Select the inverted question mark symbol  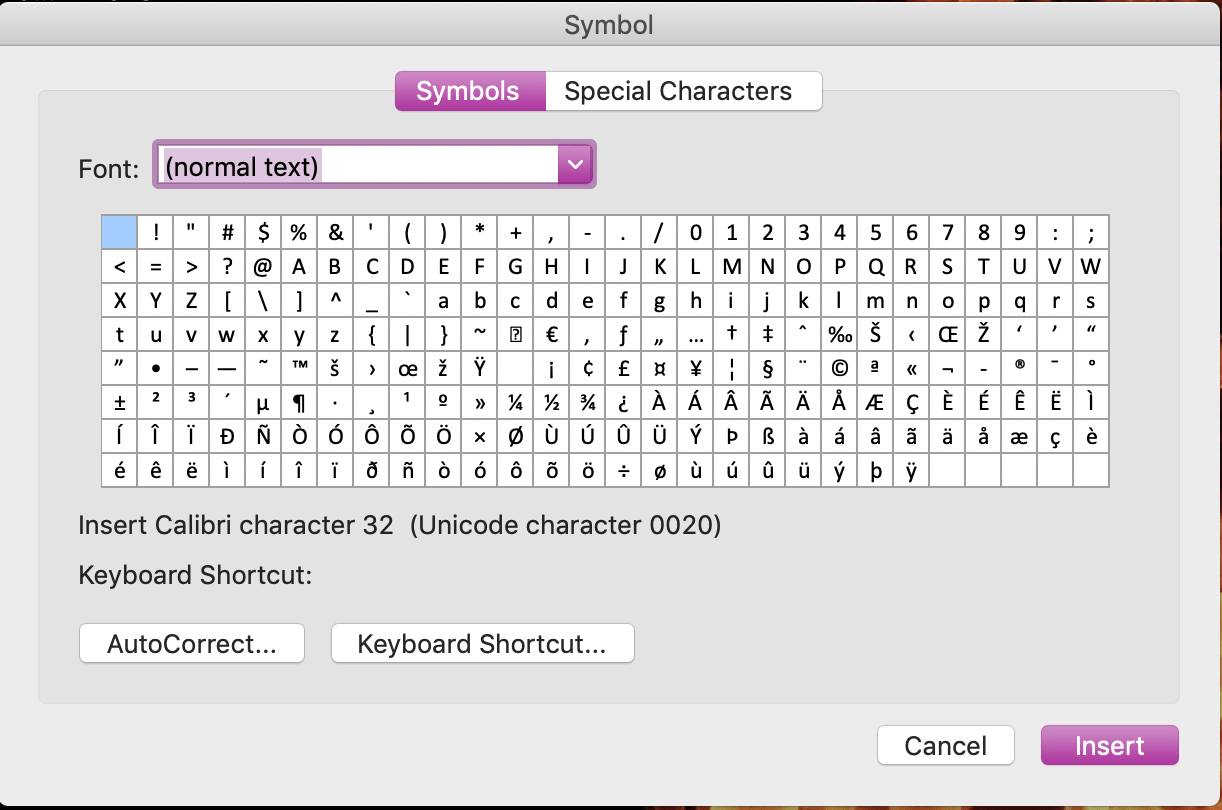pos(623,403)
